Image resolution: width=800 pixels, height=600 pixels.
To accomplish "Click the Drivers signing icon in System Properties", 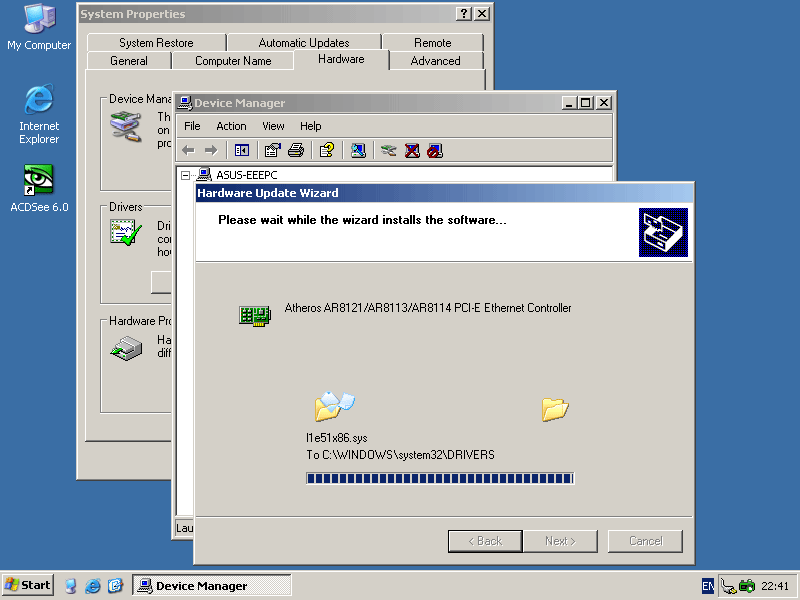I will pyautogui.click(x=126, y=233).
